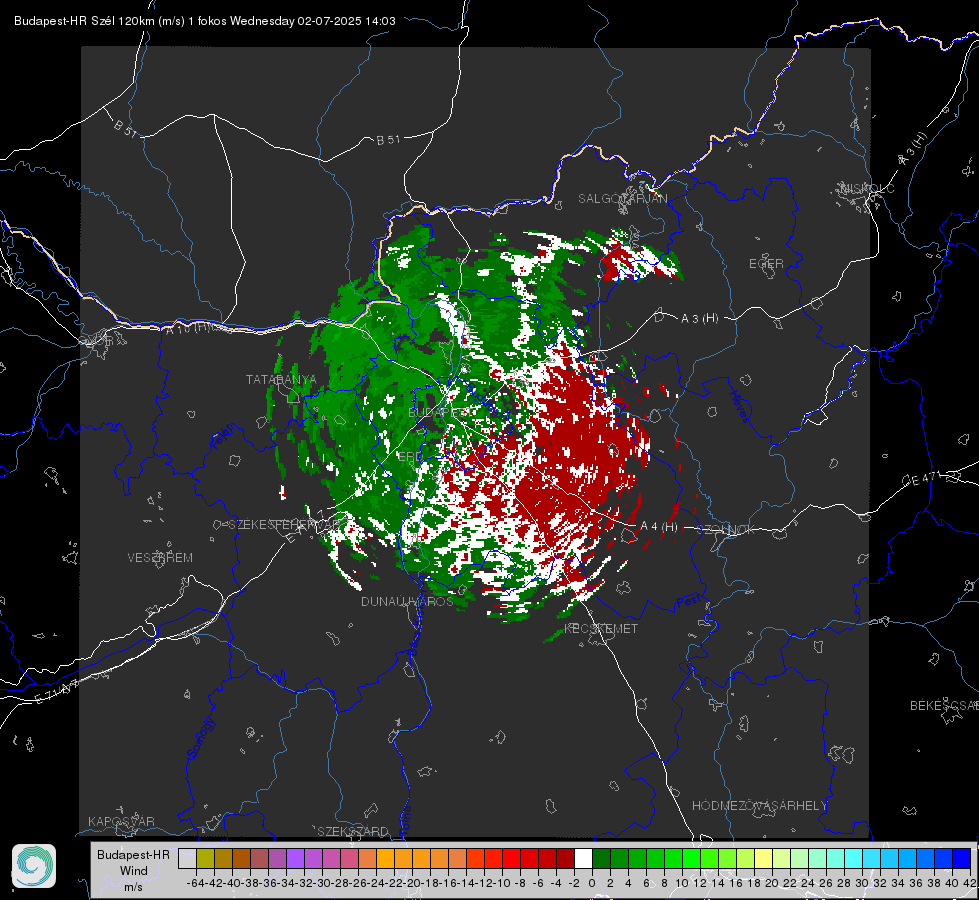
Task: Click the BÉKÉSCSABA city label
Action: [x=944, y=706]
